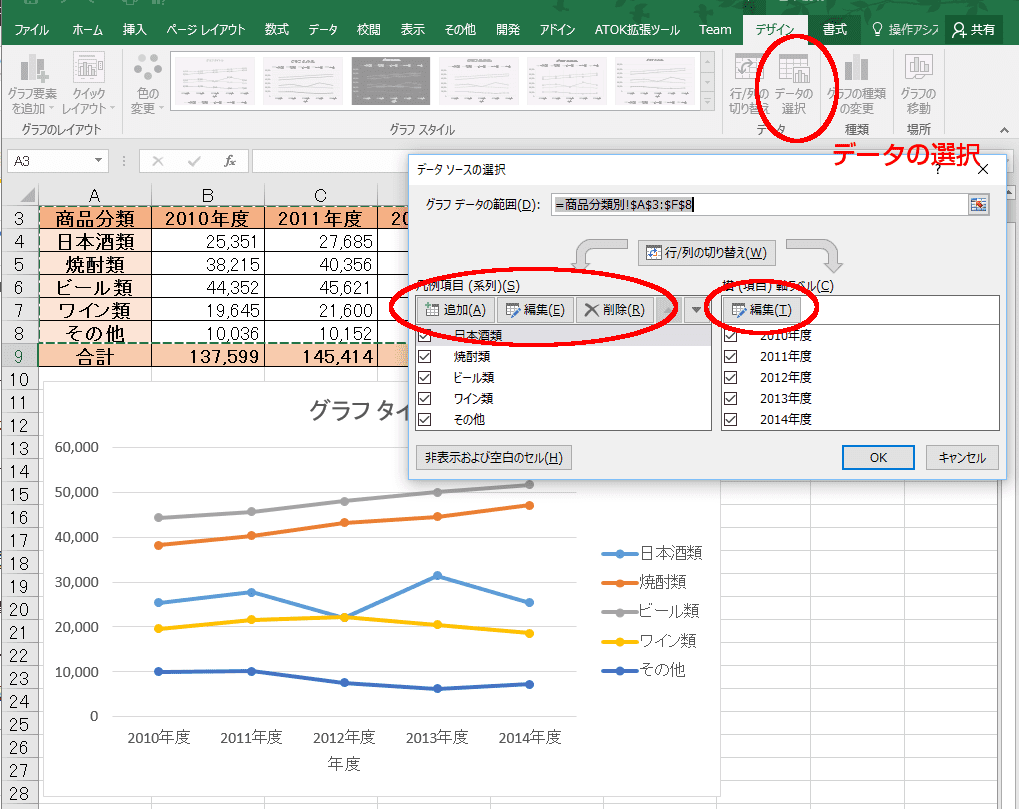
Task: Click the insert function fx icon
Action: [x=229, y=161]
